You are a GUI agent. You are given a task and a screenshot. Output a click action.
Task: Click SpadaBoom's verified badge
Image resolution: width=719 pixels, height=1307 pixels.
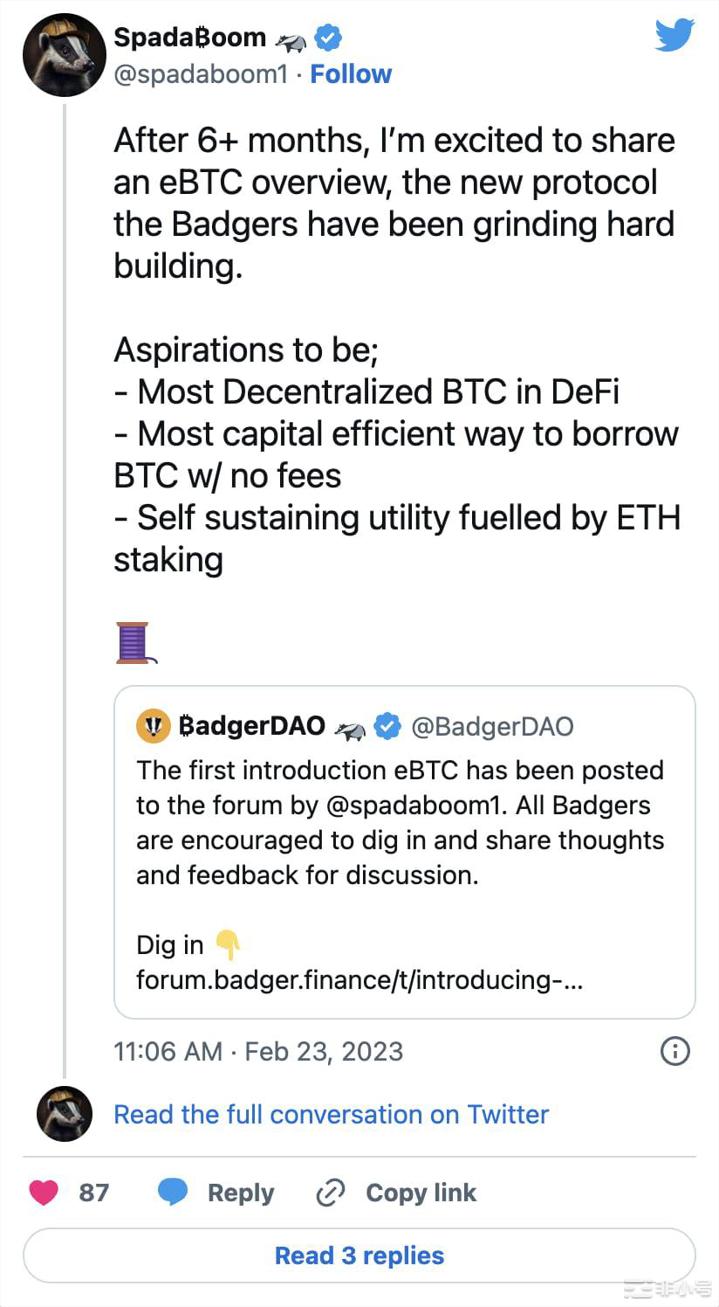click(327, 36)
